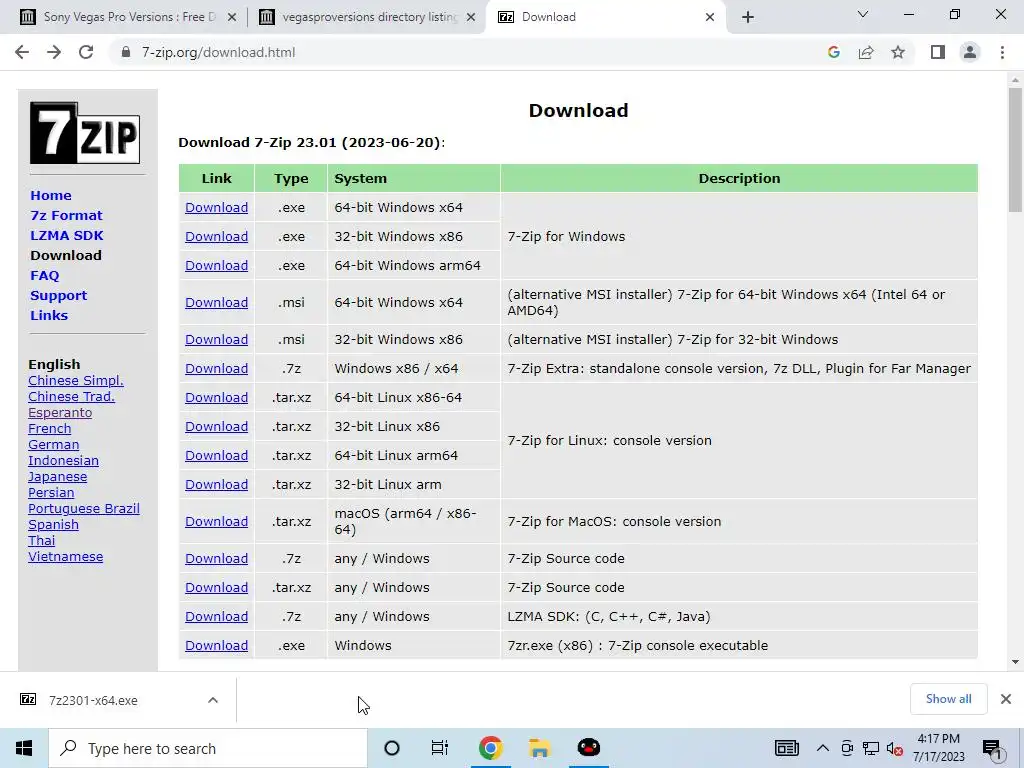The height and width of the screenshot is (768, 1024).
Task: Open the 7z Format page
Action: click(67, 216)
